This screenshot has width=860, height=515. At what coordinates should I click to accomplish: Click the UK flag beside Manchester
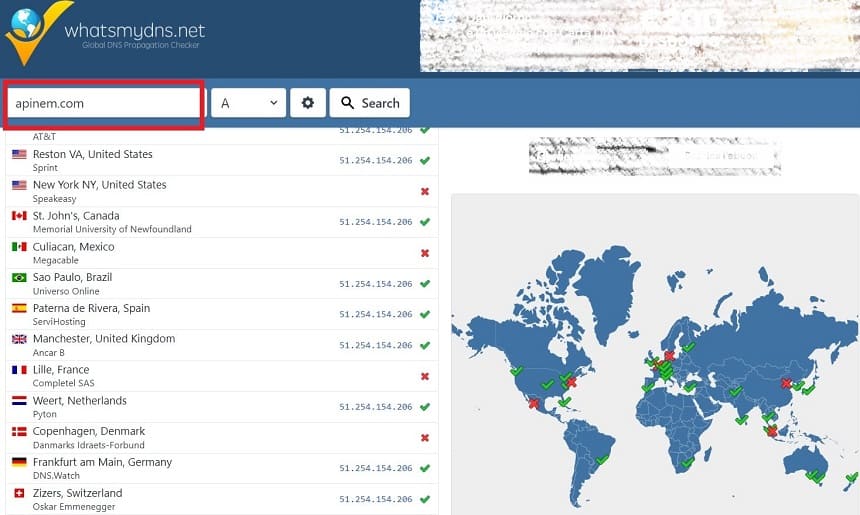[x=19, y=339]
